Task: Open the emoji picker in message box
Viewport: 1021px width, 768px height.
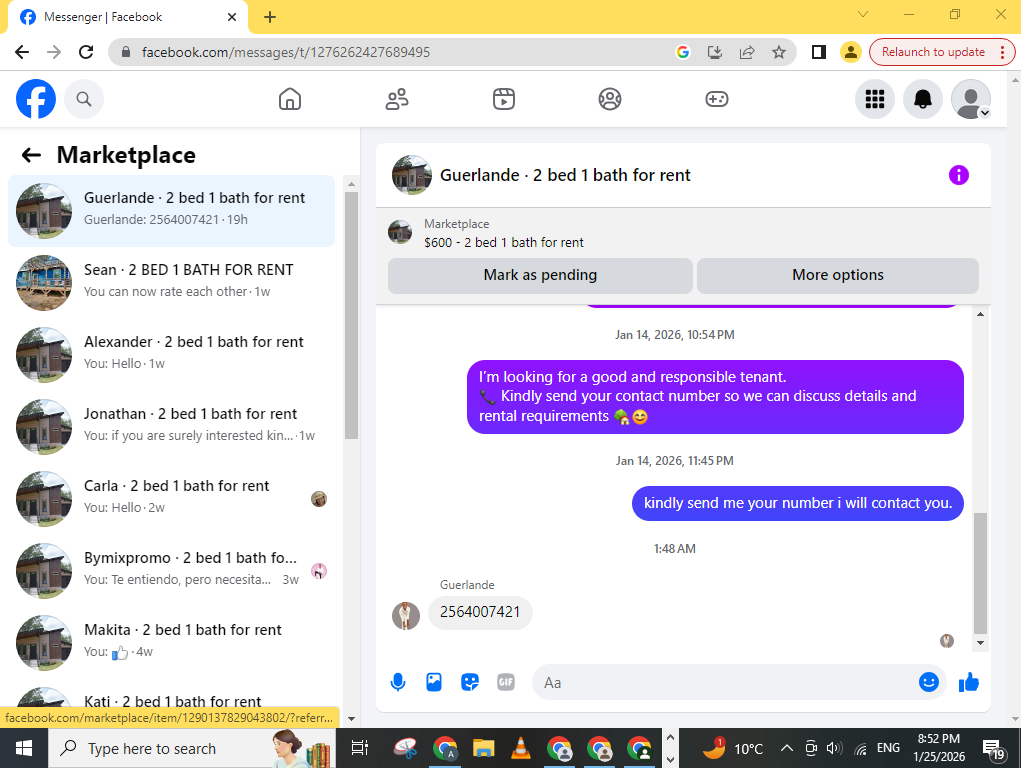Action: (x=929, y=682)
